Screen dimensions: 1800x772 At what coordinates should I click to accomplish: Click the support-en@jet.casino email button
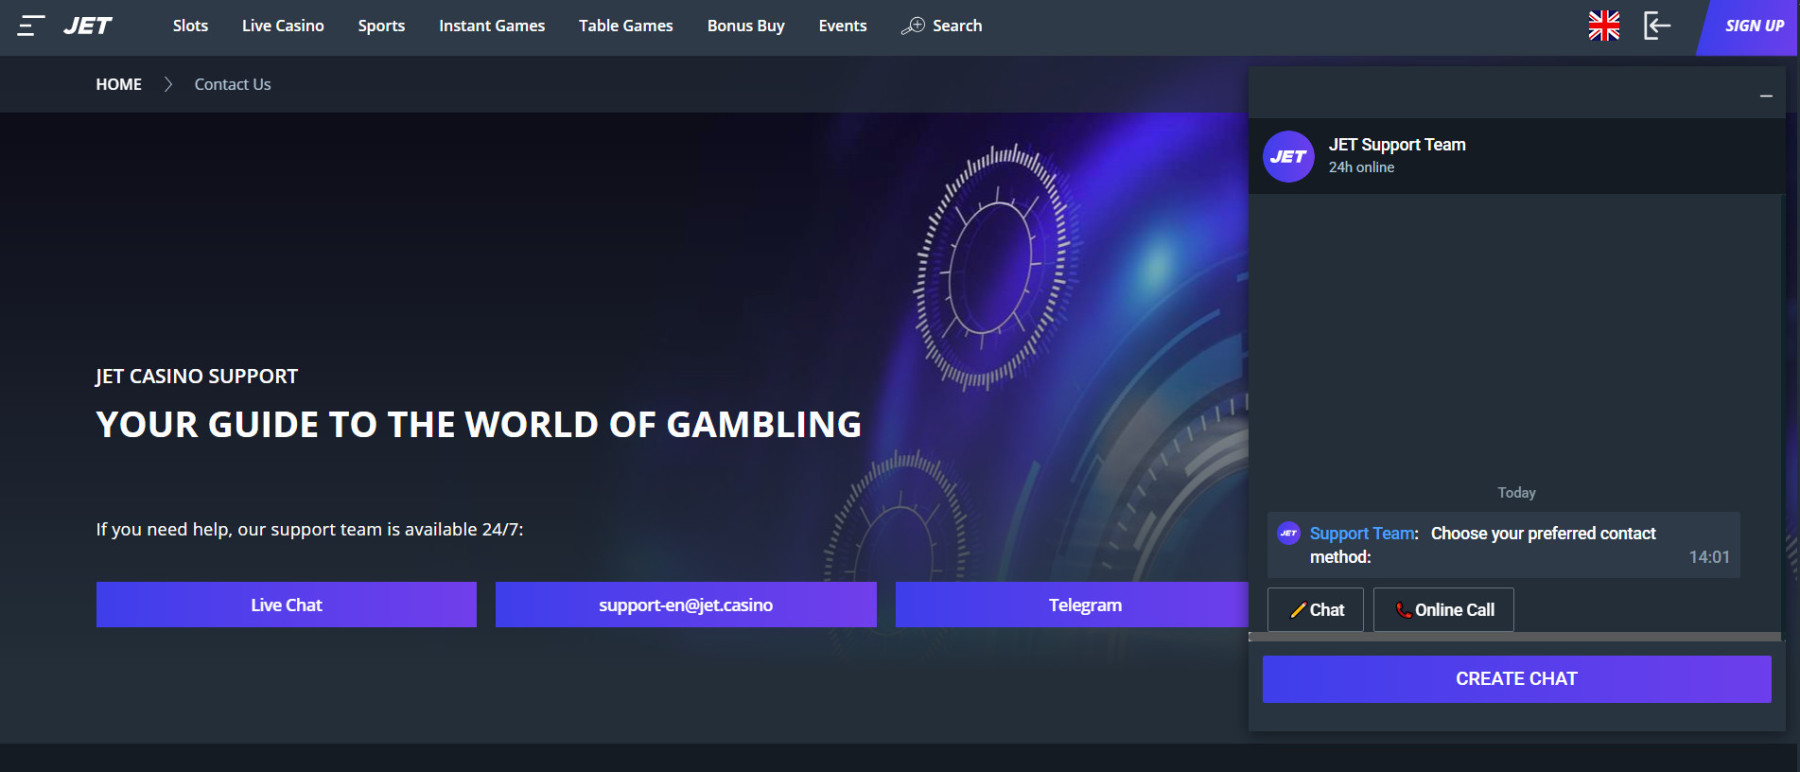click(686, 605)
